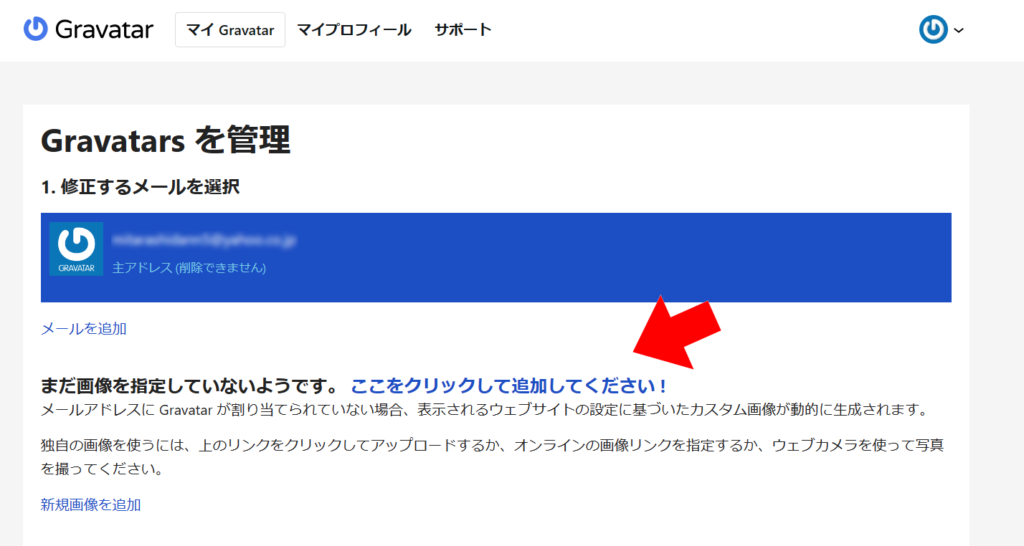Click the Gravatar power-symbol logo icon

pyautogui.click(x=36, y=29)
